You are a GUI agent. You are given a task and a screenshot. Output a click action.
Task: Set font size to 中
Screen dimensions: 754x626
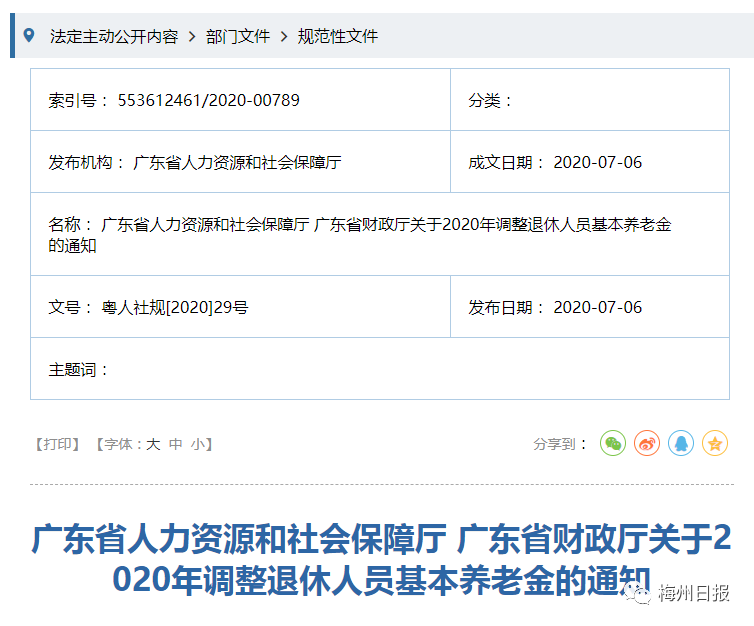pyautogui.click(x=176, y=444)
